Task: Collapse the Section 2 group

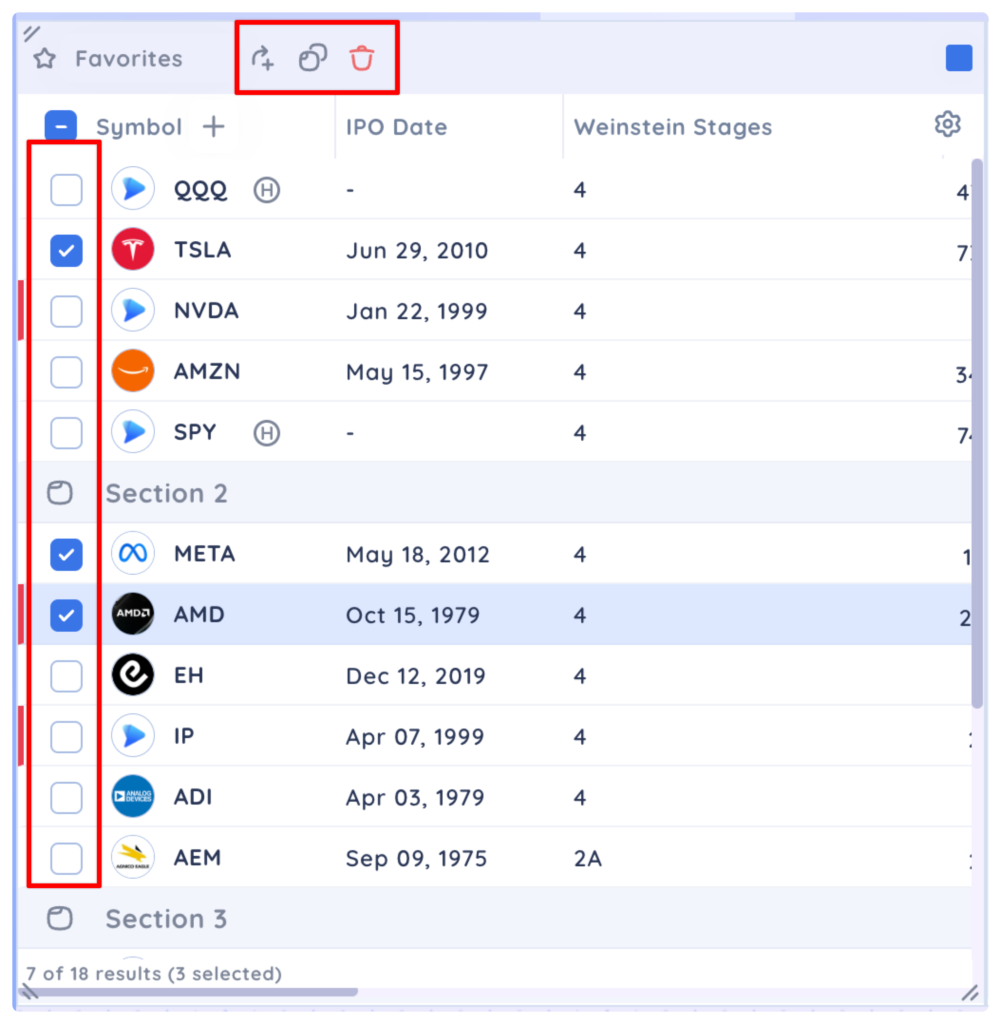Action: pos(60,493)
